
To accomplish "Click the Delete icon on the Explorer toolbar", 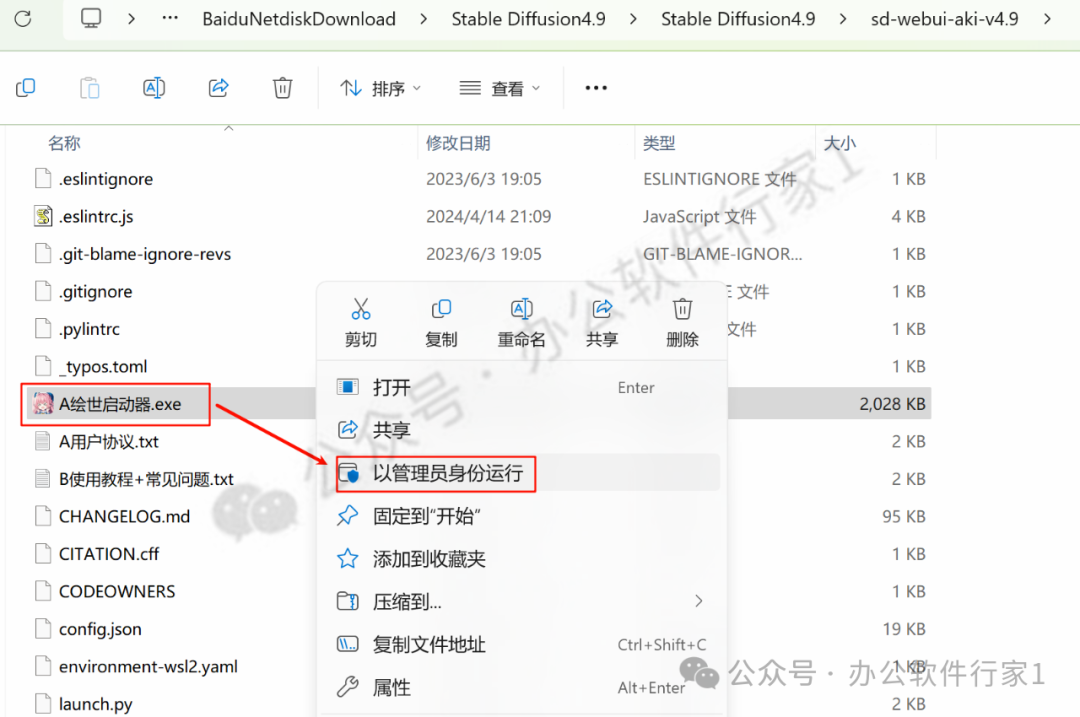I will (x=282, y=87).
